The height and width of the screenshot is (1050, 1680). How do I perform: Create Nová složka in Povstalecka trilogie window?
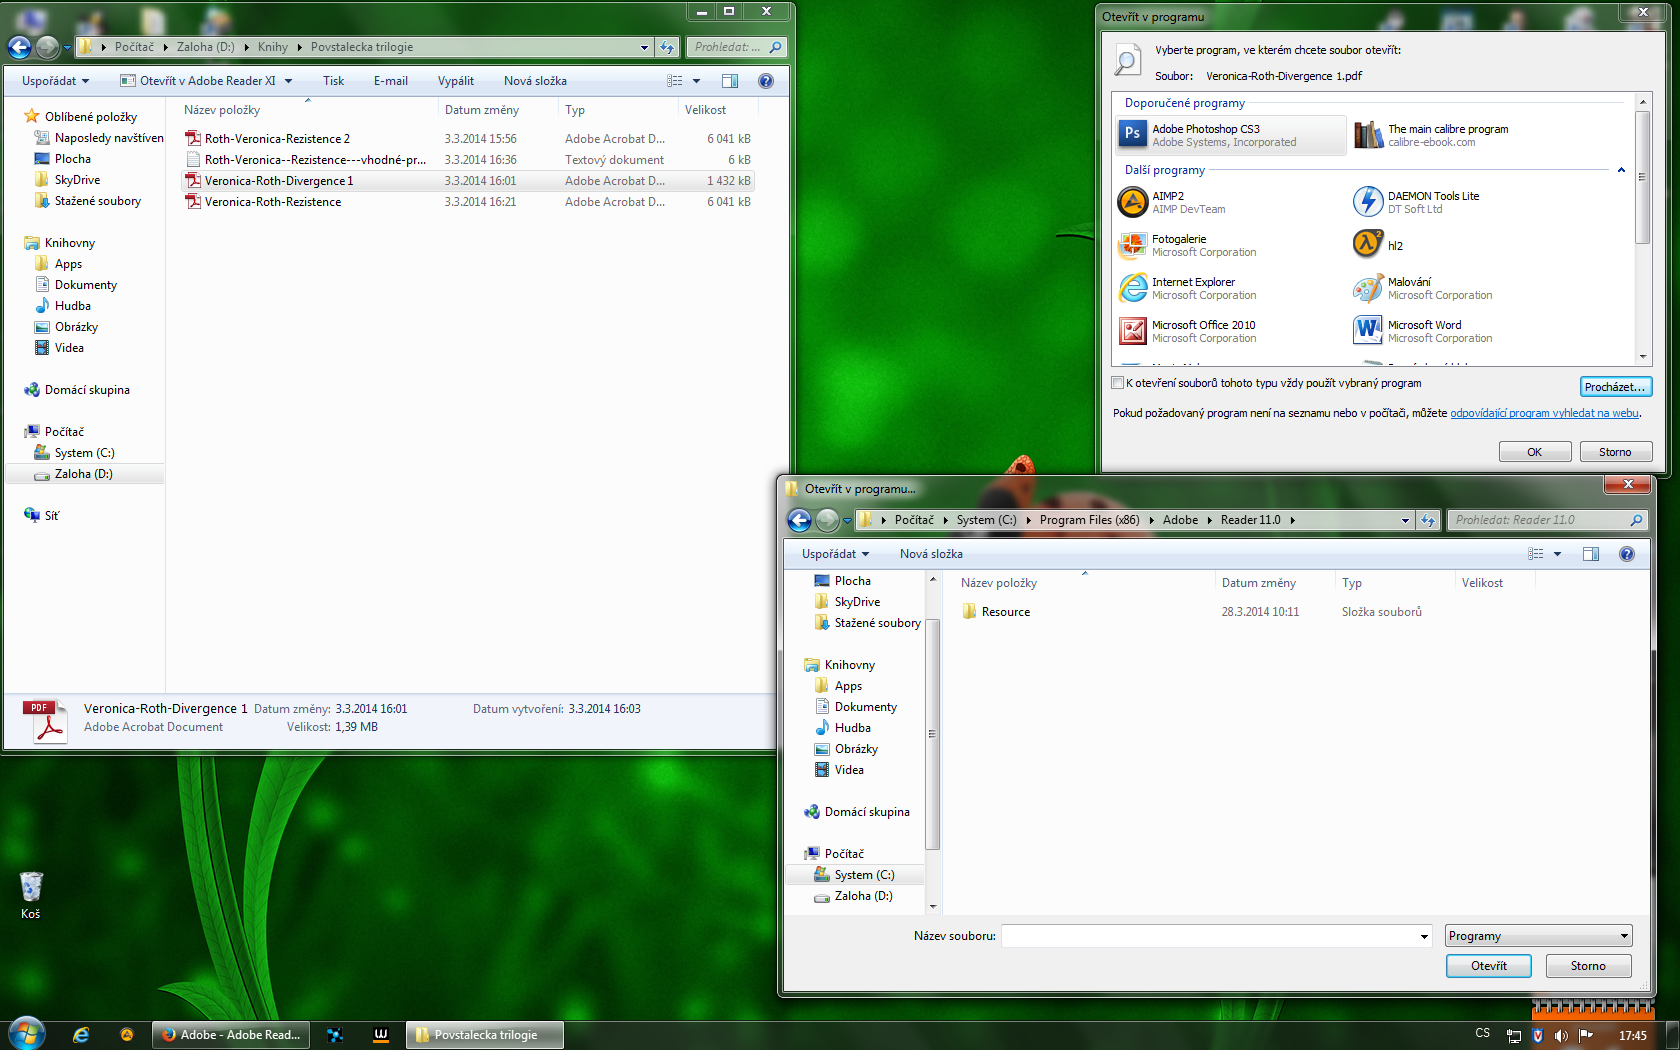pos(535,81)
